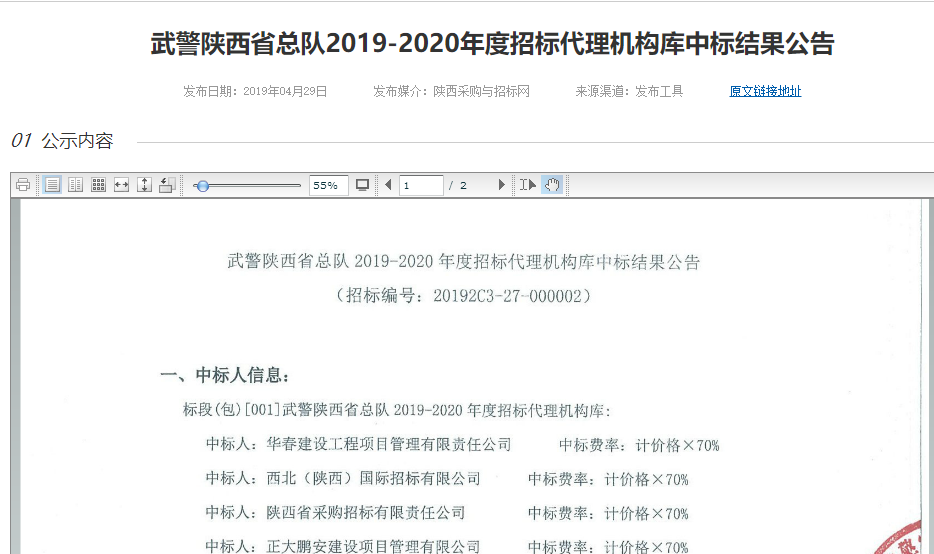934x554 pixels.
Task: Click the zoom slider handle
Action: 203,185
